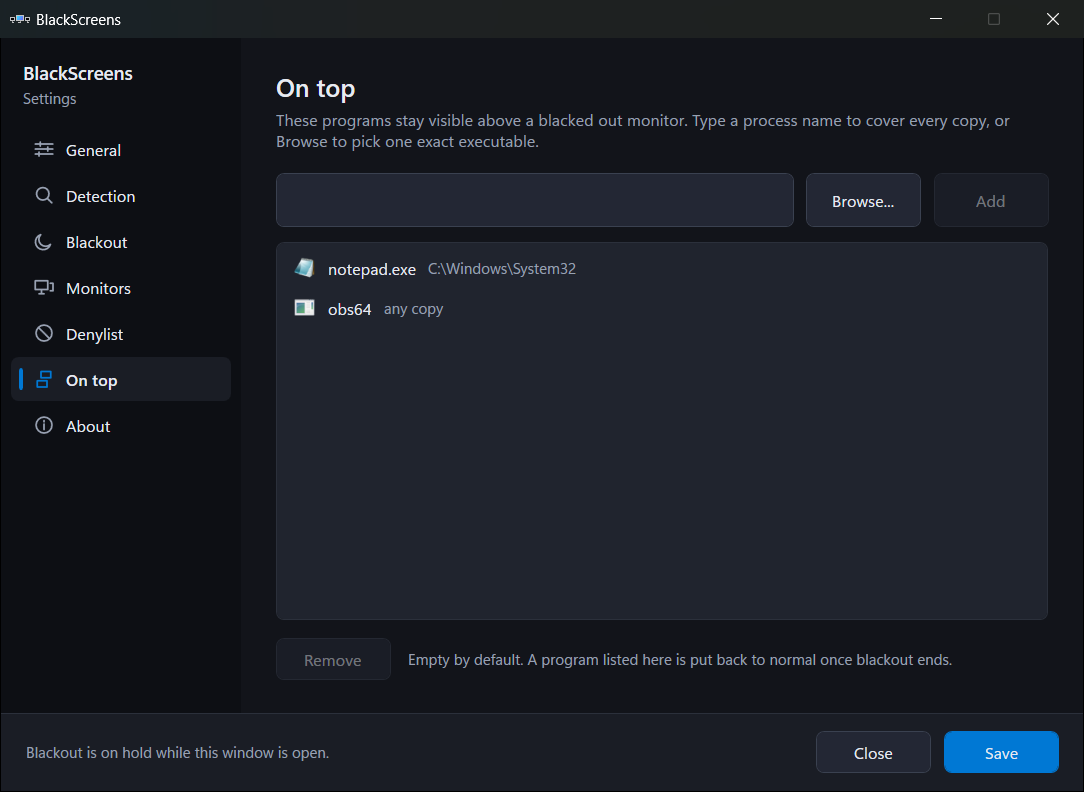This screenshot has height=792, width=1084.
Task: Click the Blackout moon icon
Action: coord(44,242)
